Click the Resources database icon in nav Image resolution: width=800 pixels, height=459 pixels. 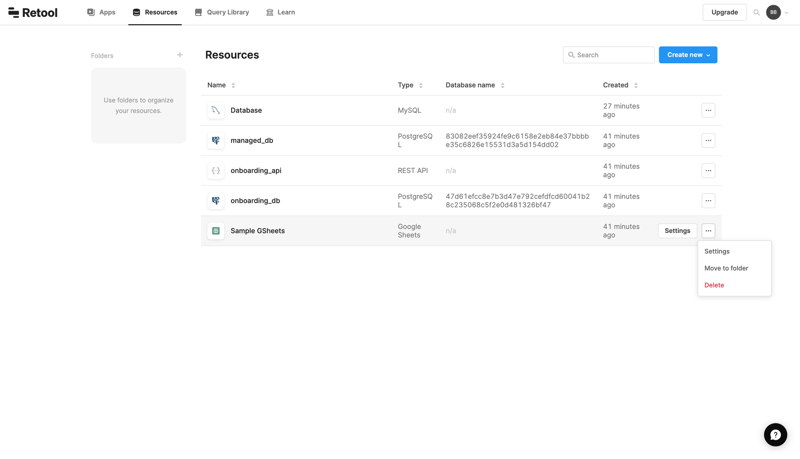136,12
